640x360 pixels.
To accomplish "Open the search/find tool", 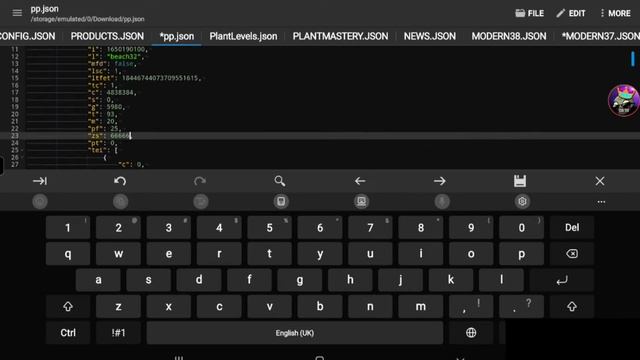I will pyautogui.click(x=280, y=181).
